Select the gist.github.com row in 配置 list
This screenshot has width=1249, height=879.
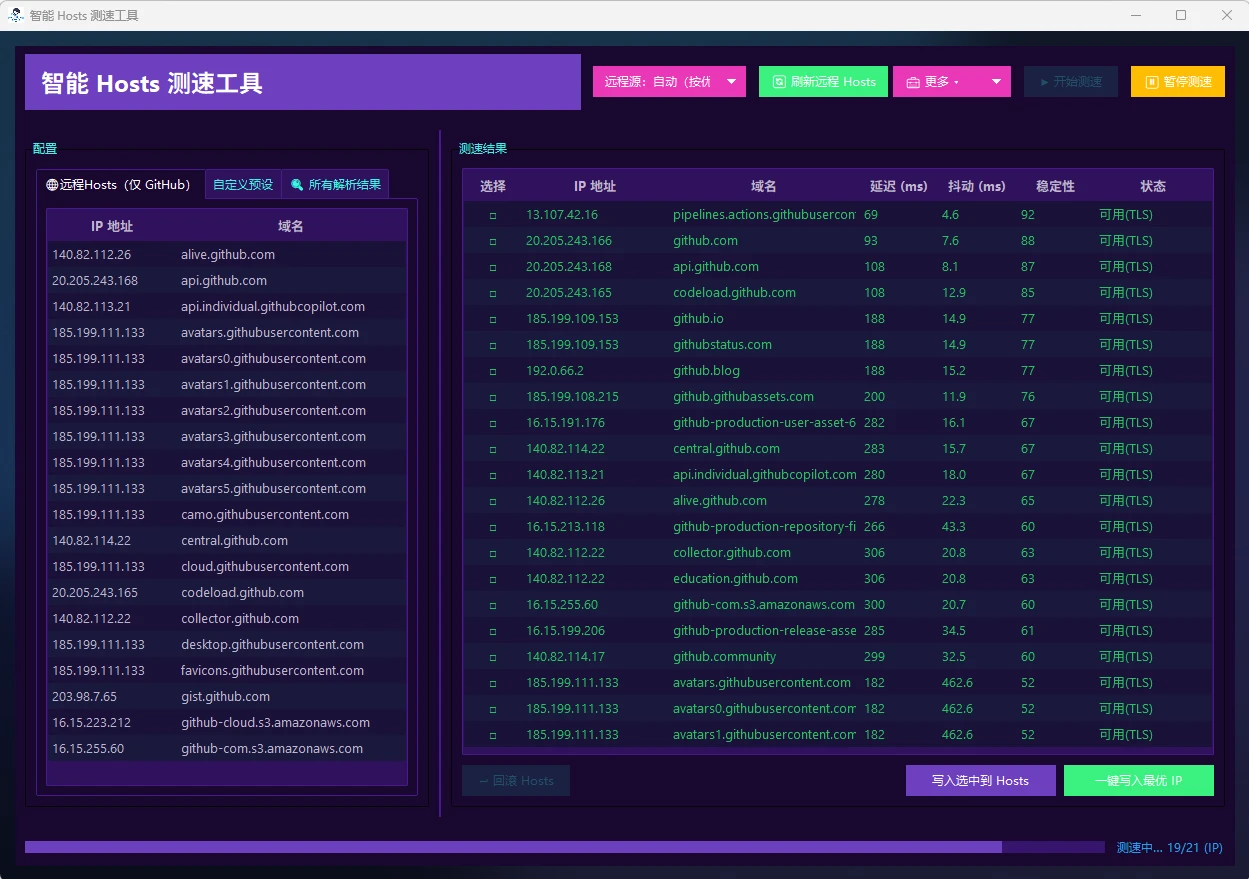click(227, 697)
